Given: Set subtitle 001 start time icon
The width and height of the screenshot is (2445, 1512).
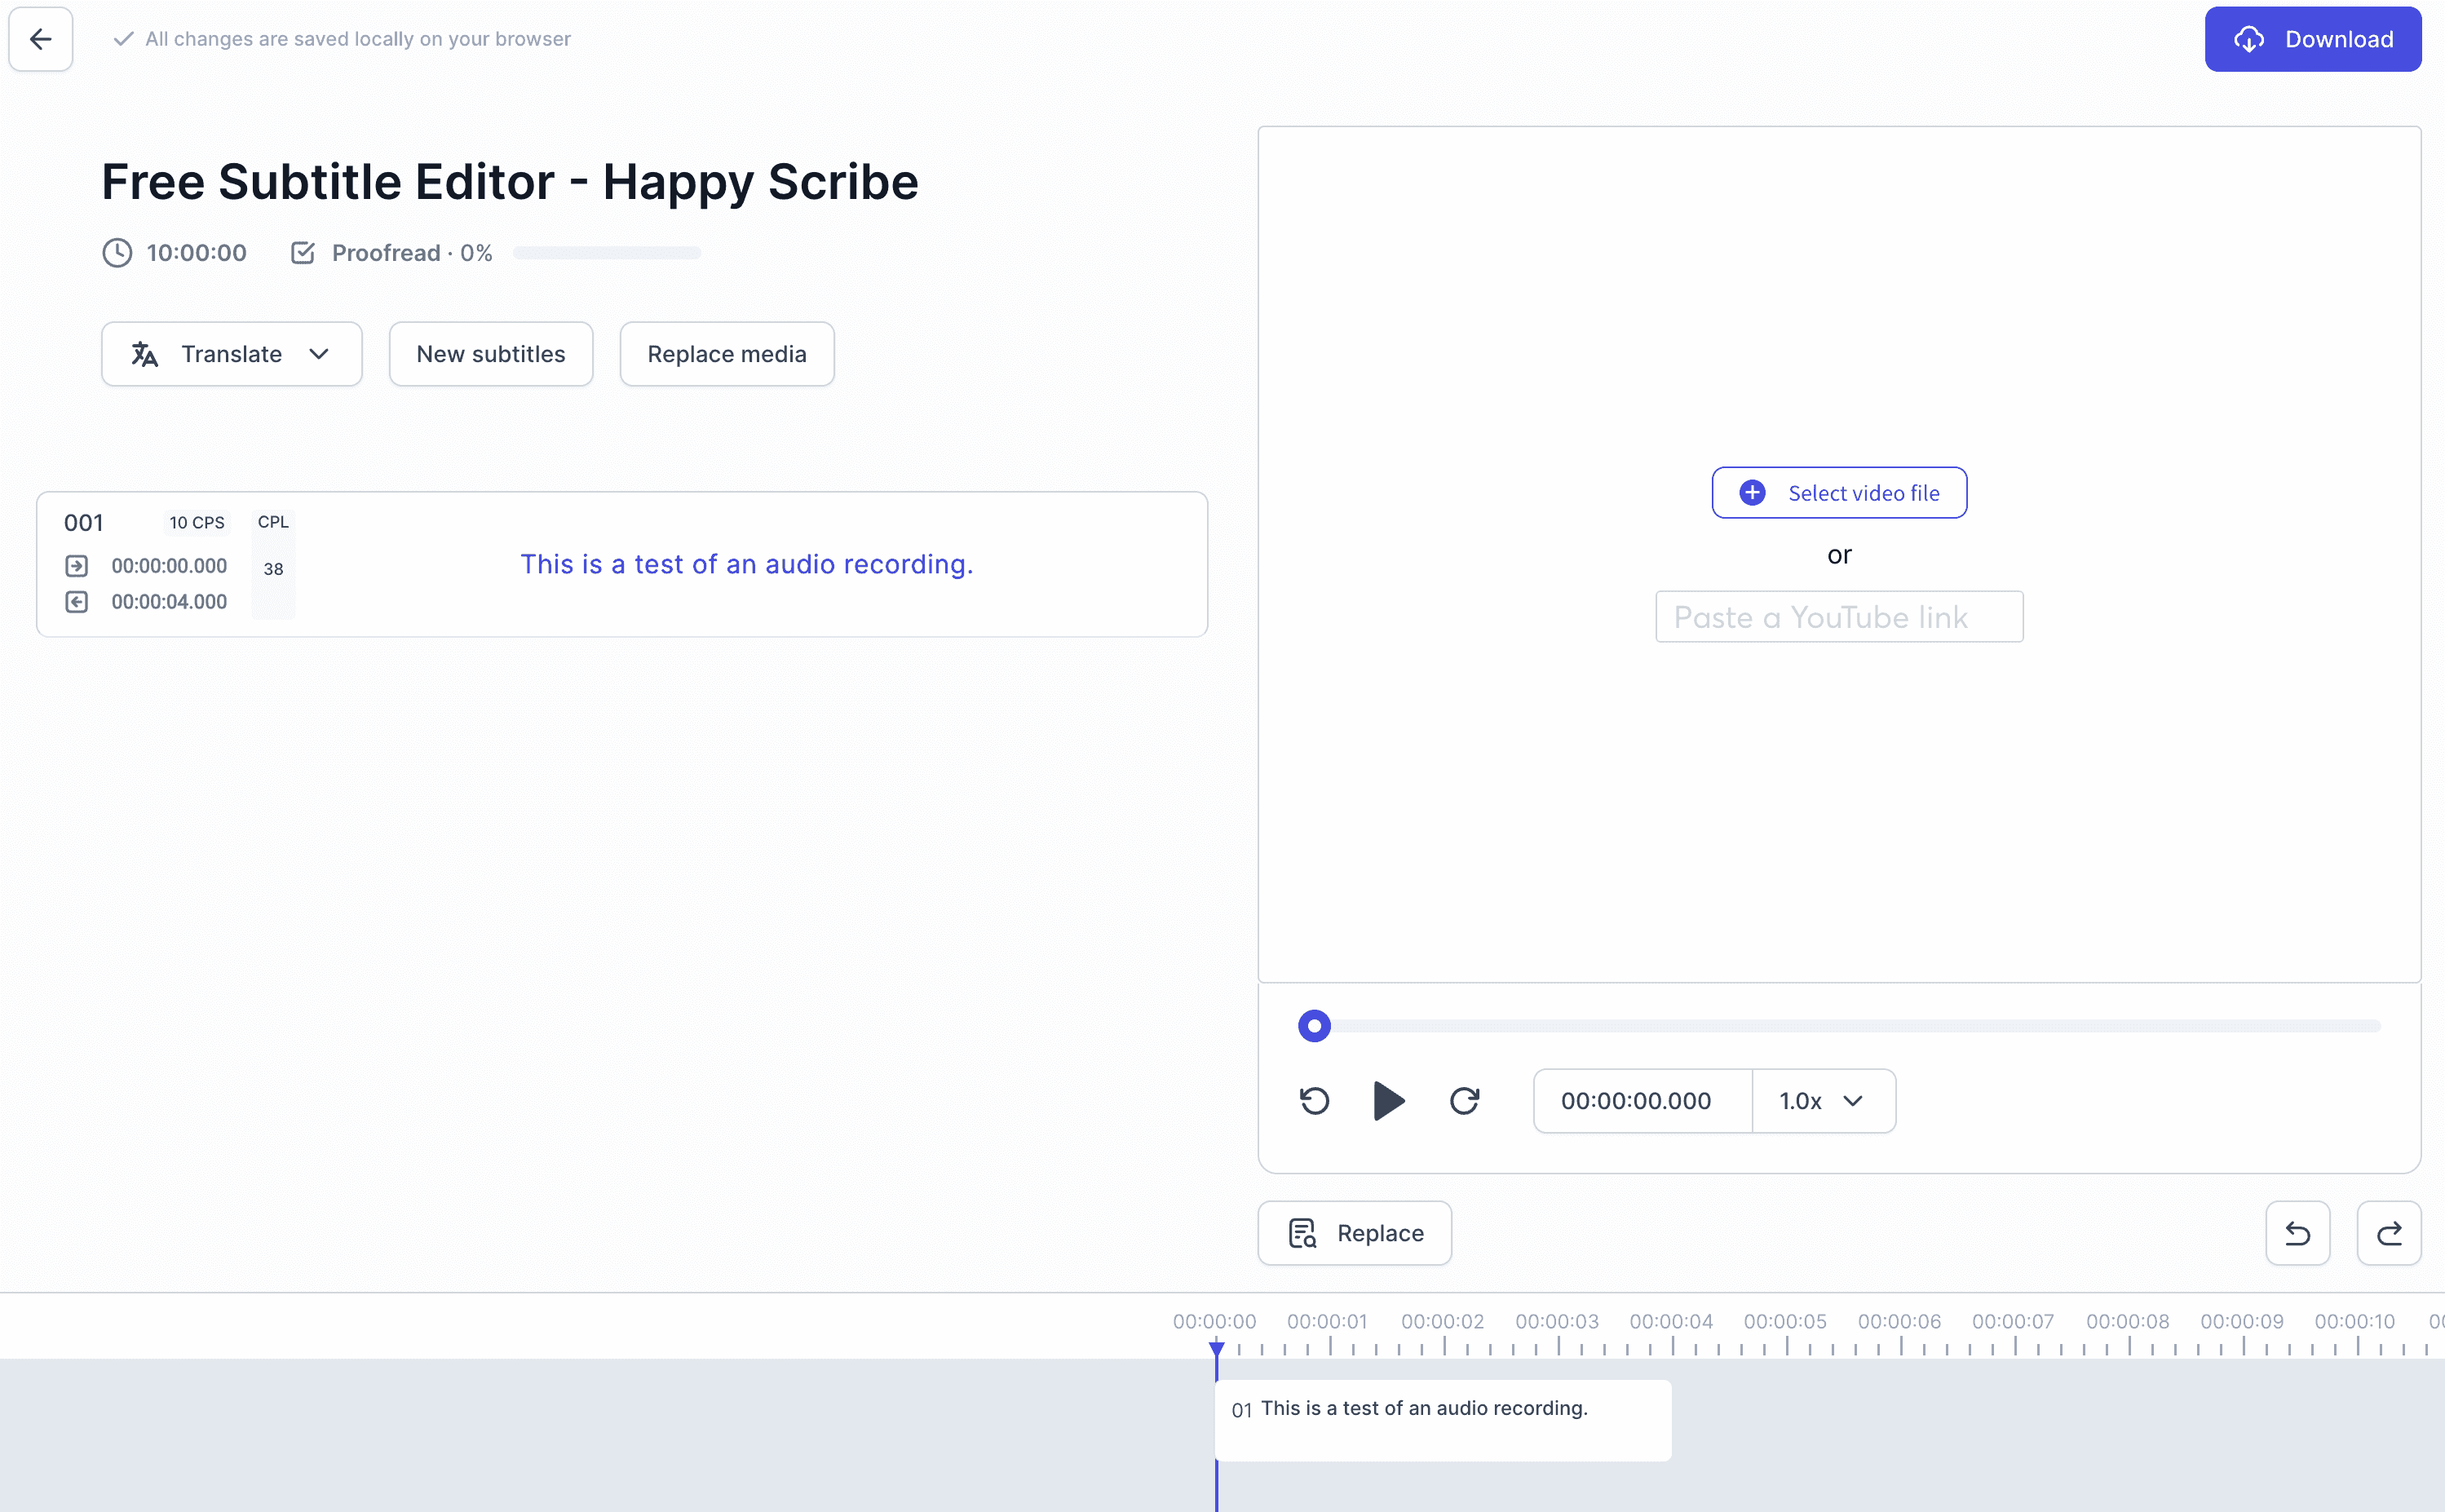Looking at the screenshot, I should [77, 566].
